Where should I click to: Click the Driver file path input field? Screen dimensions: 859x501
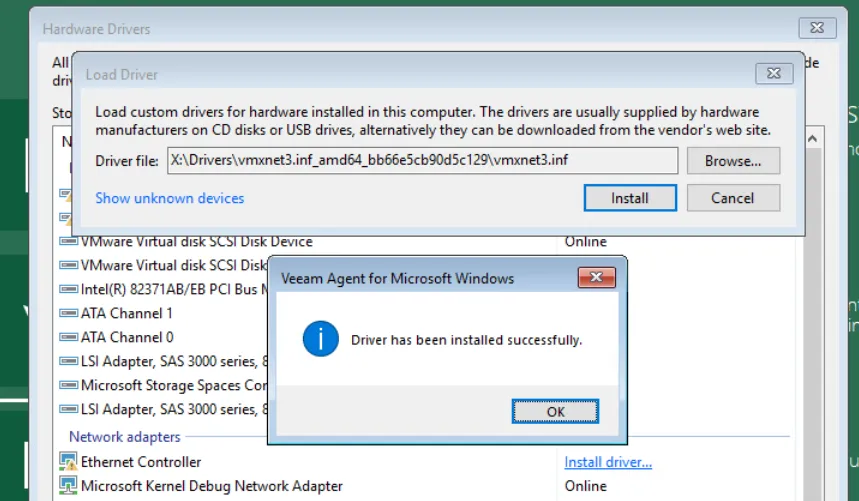(x=422, y=160)
